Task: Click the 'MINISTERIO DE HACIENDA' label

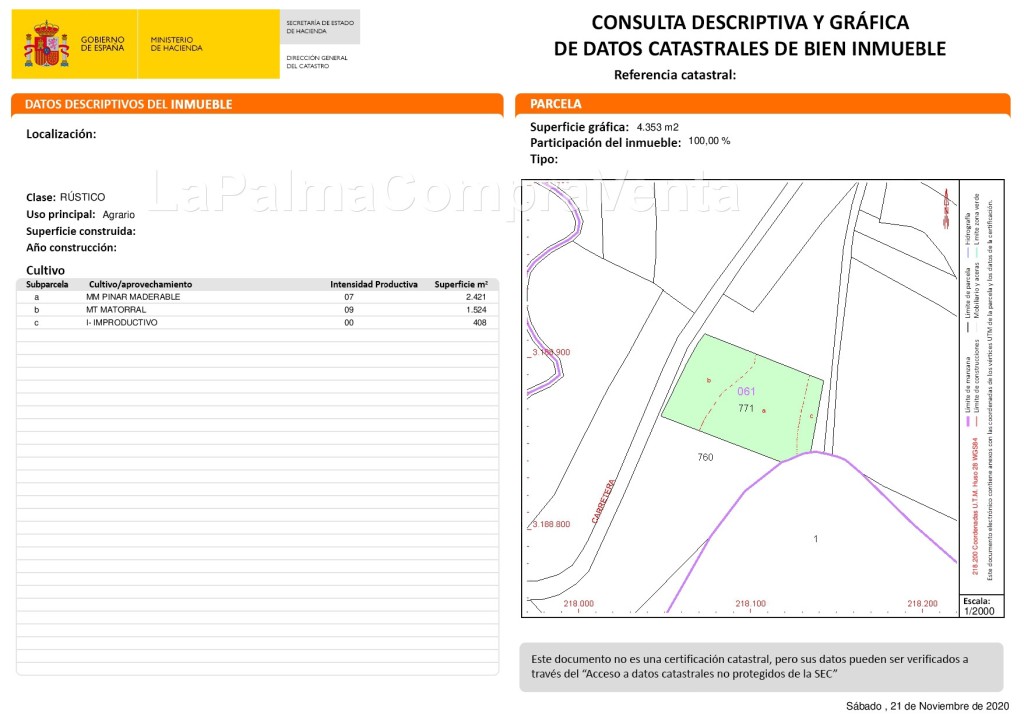Action: coord(176,45)
